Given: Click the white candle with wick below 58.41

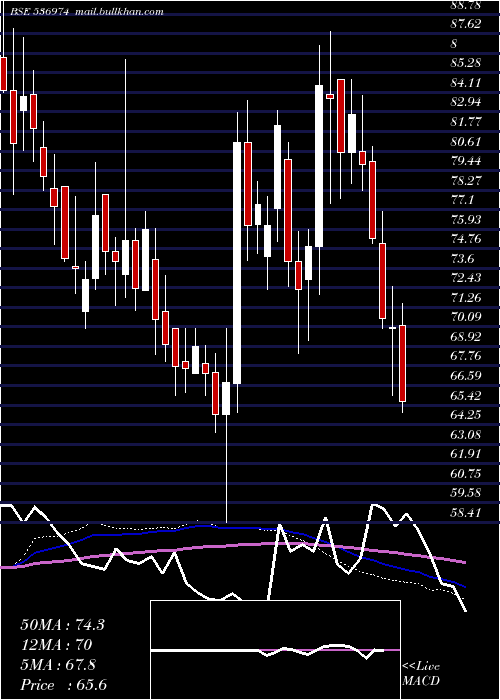Looking at the screenshot, I should pyautogui.click(x=226, y=398).
